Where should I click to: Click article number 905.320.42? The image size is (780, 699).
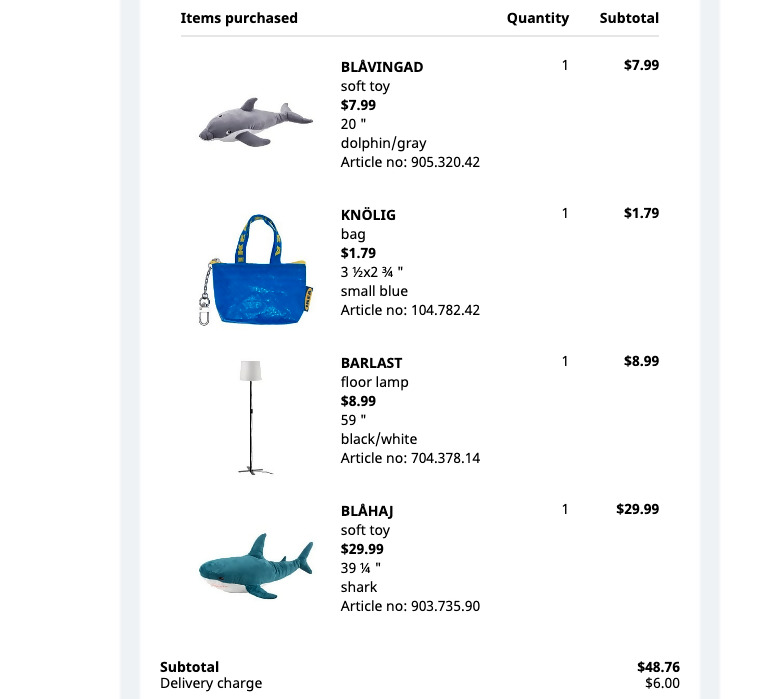tap(445, 162)
